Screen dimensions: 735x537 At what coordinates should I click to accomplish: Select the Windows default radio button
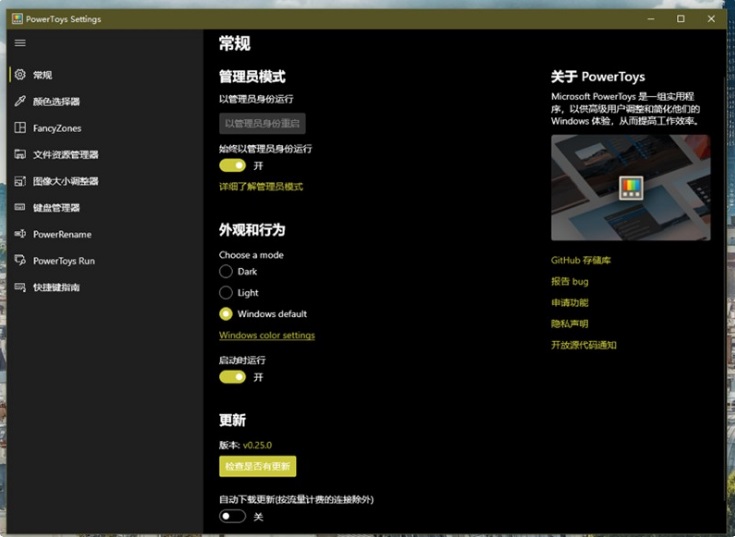pos(226,313)
